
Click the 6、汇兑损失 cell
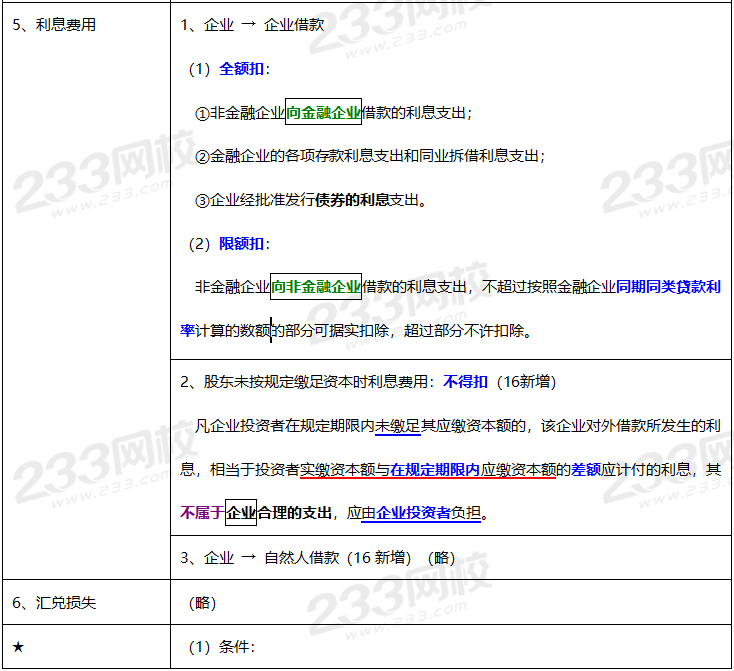(x=55, y=603)
